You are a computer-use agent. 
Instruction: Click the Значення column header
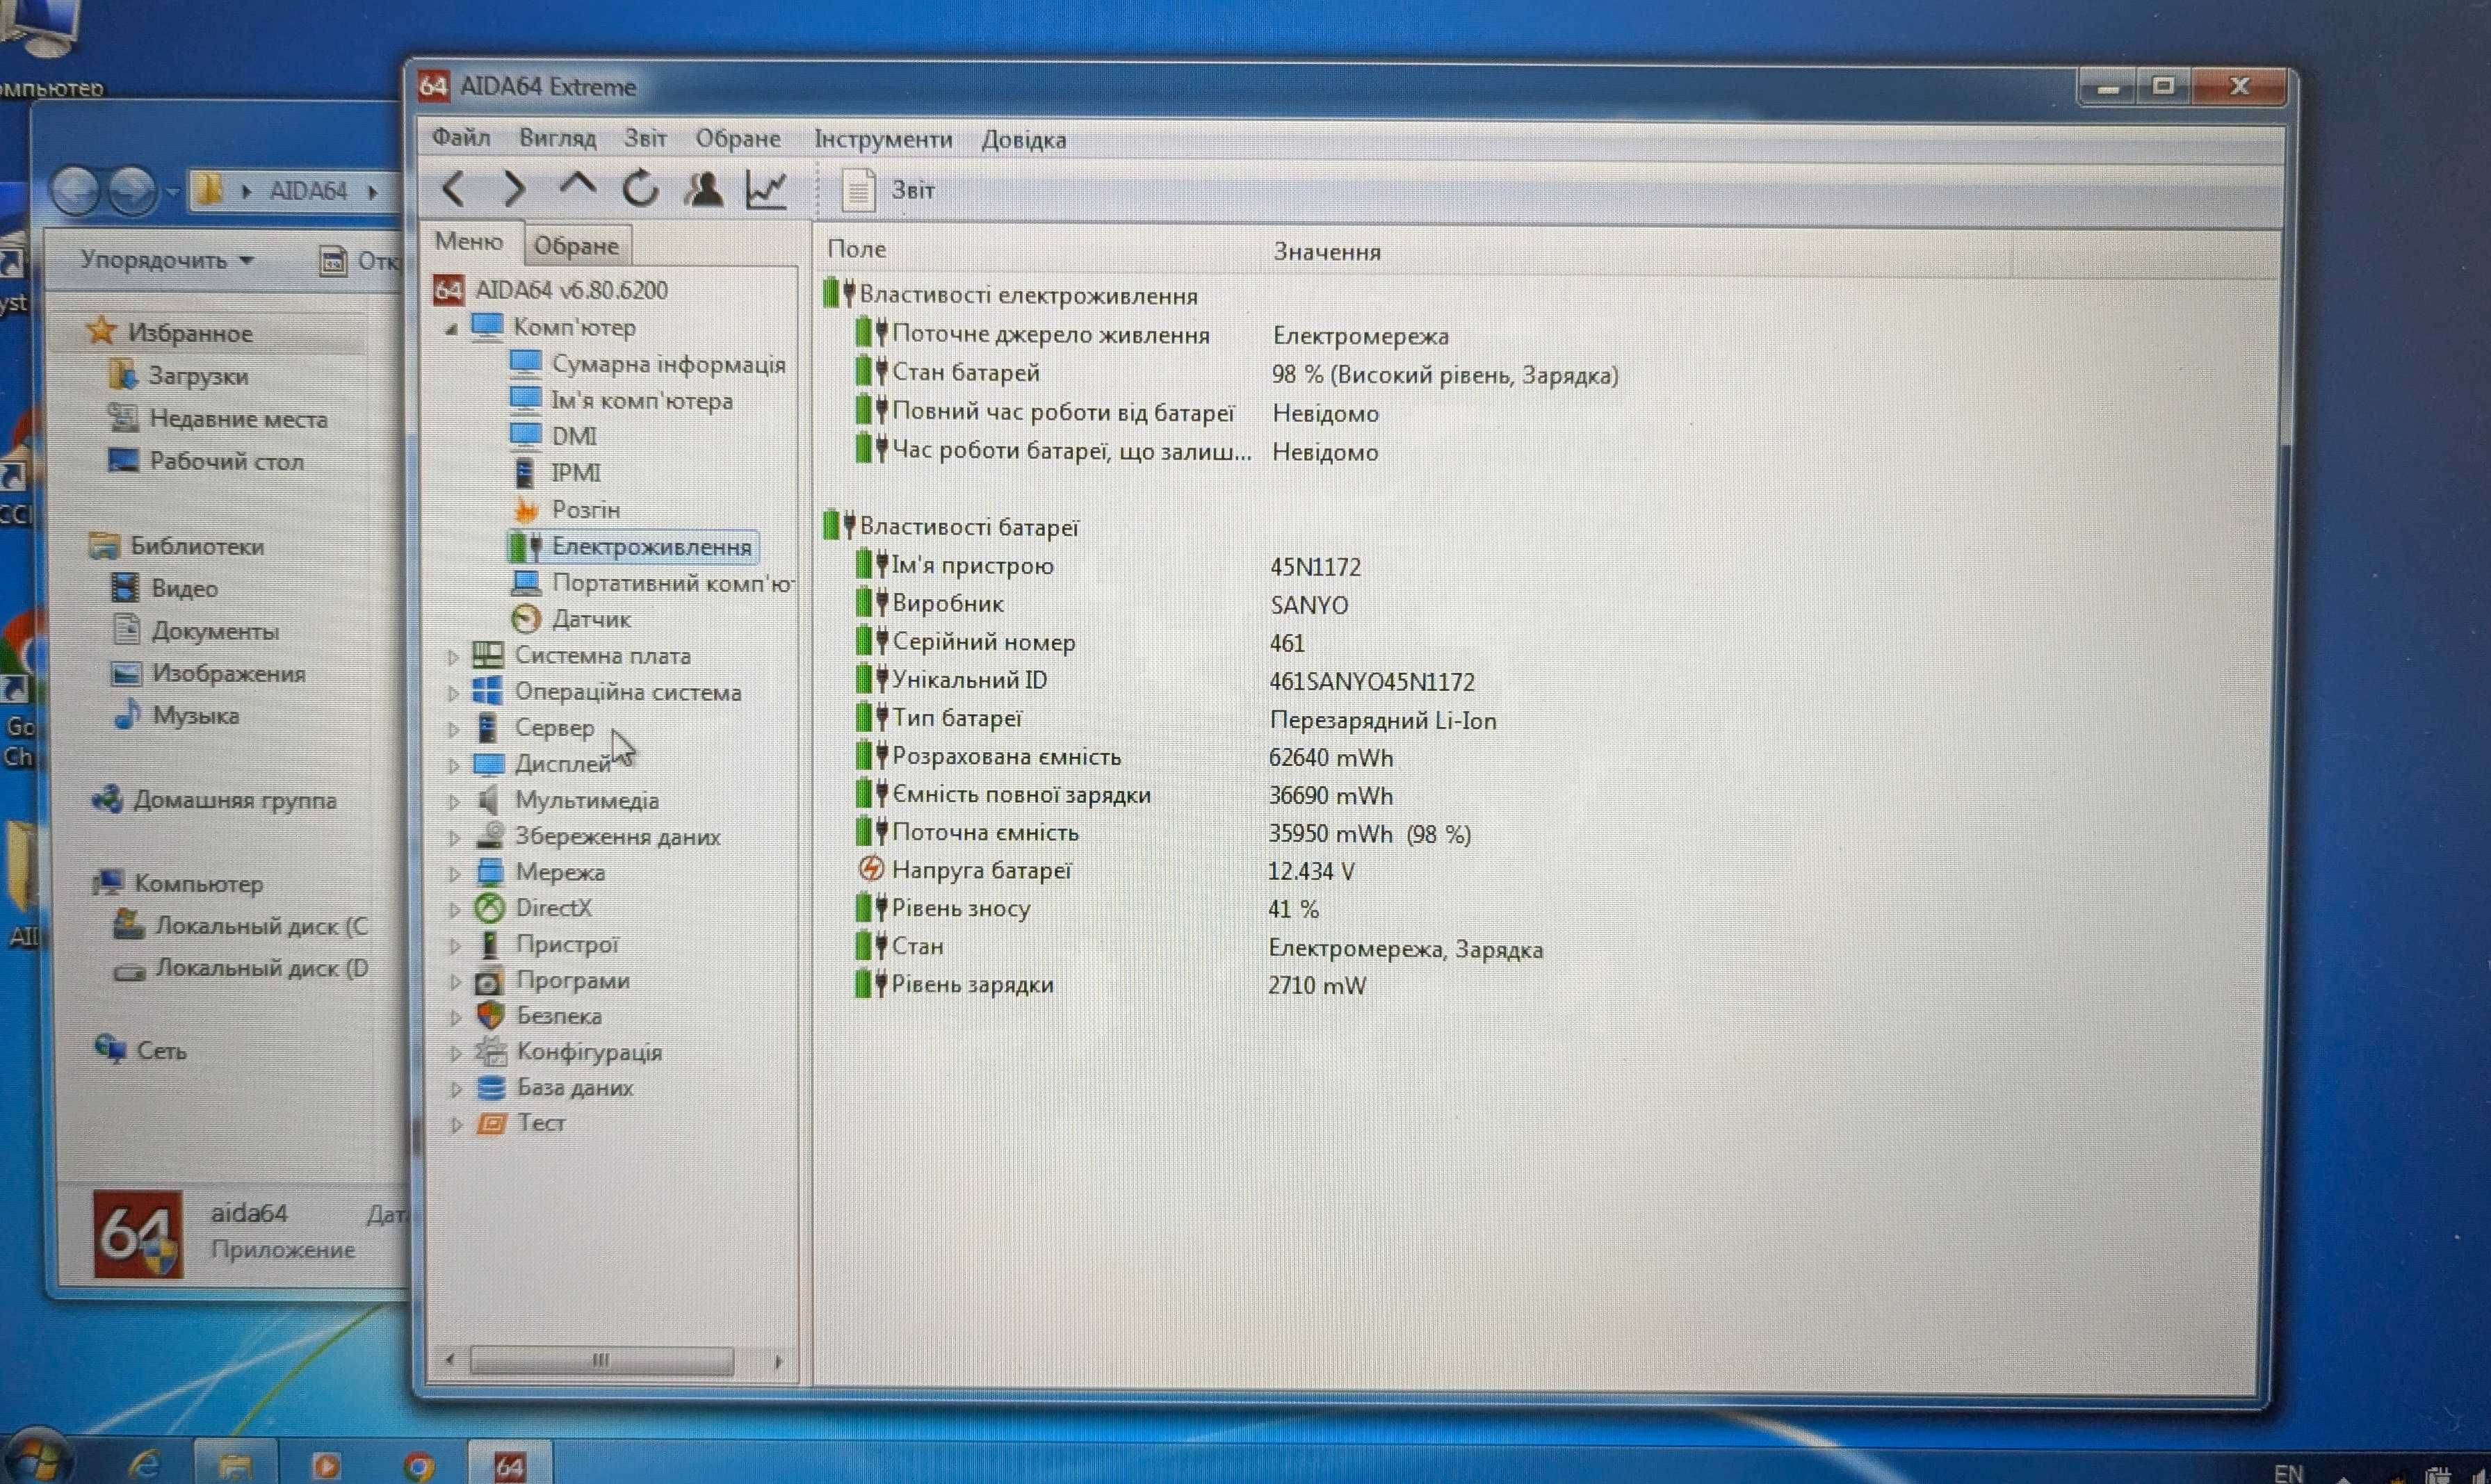click(1327, 252)
